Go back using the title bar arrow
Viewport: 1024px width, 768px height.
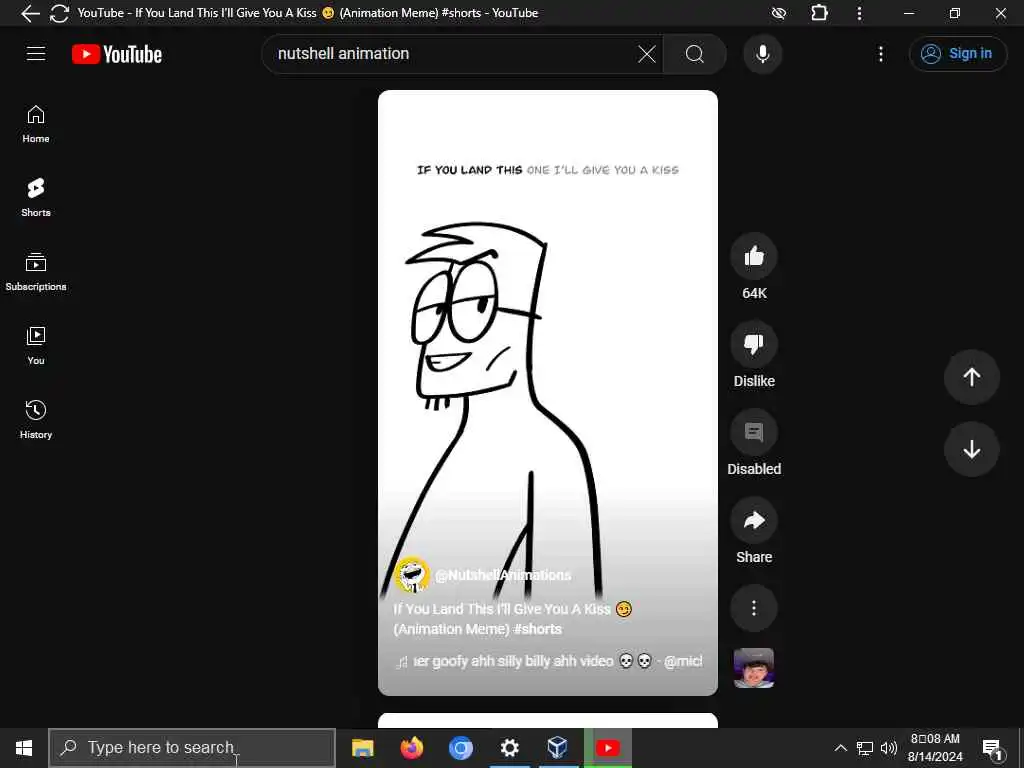coord(30,13)
